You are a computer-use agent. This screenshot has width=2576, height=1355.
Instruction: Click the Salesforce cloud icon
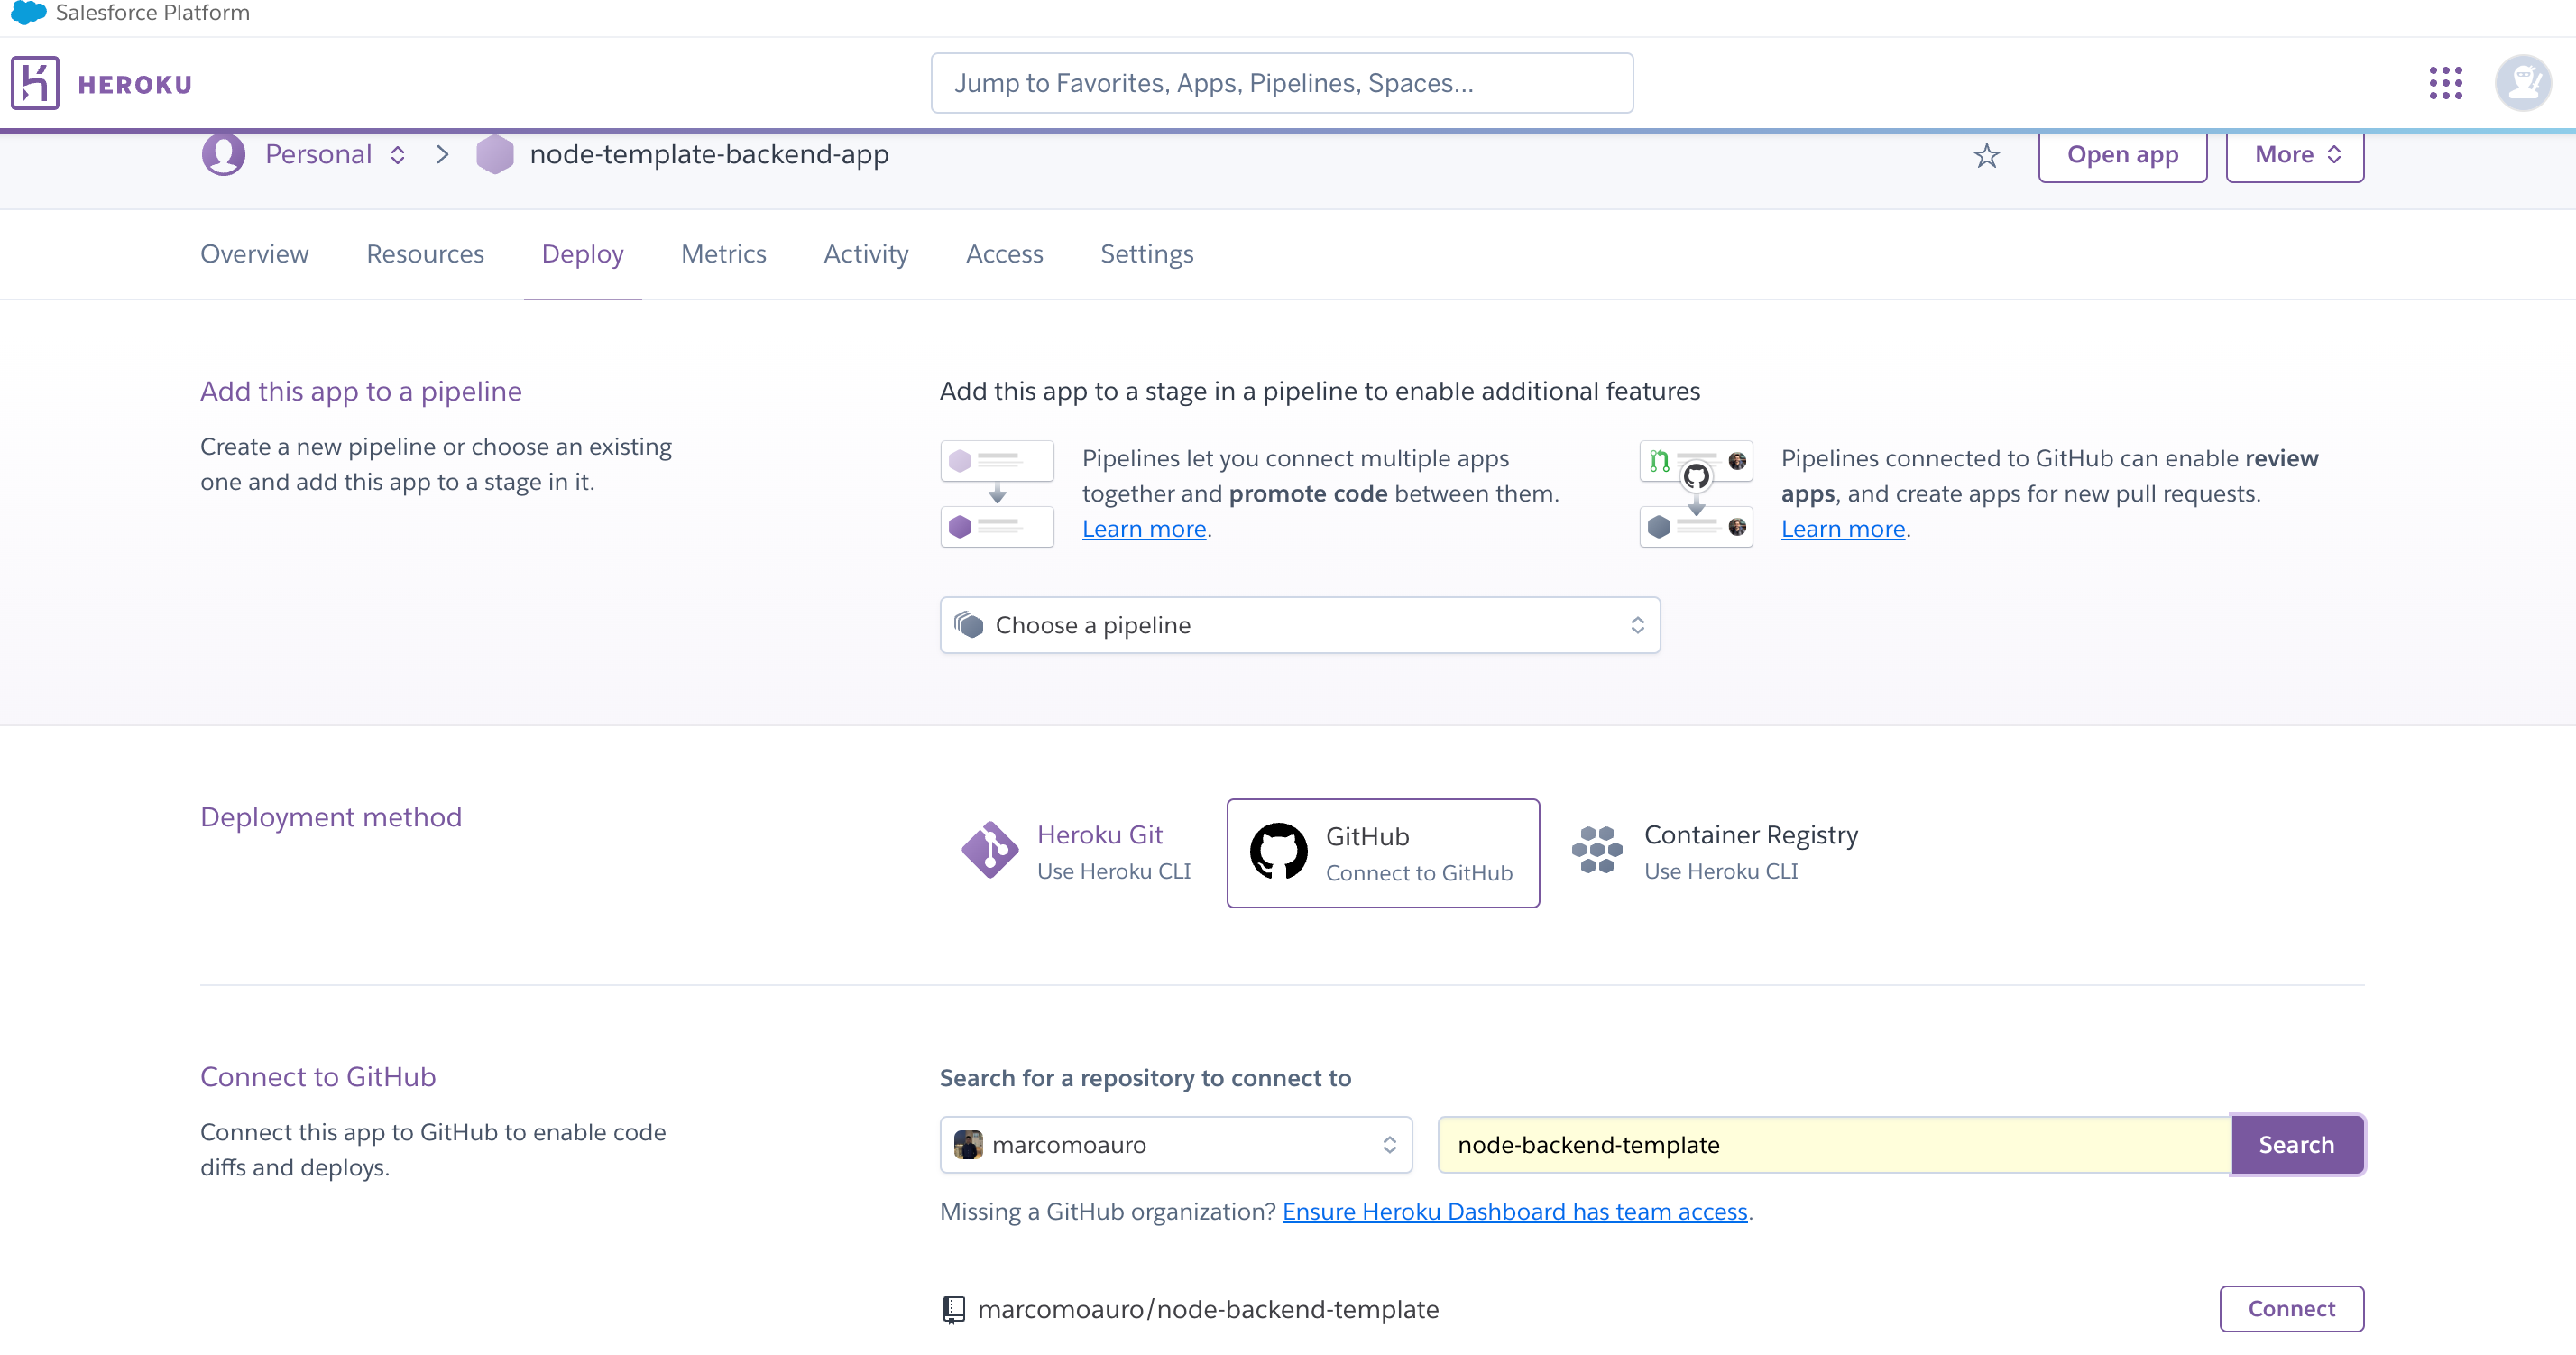[28, 13]
